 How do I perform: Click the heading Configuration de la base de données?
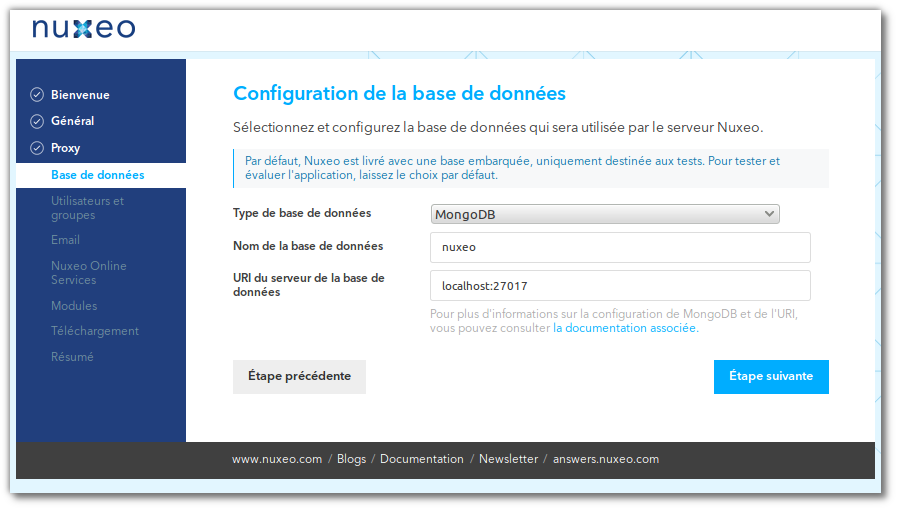[399, 93]
